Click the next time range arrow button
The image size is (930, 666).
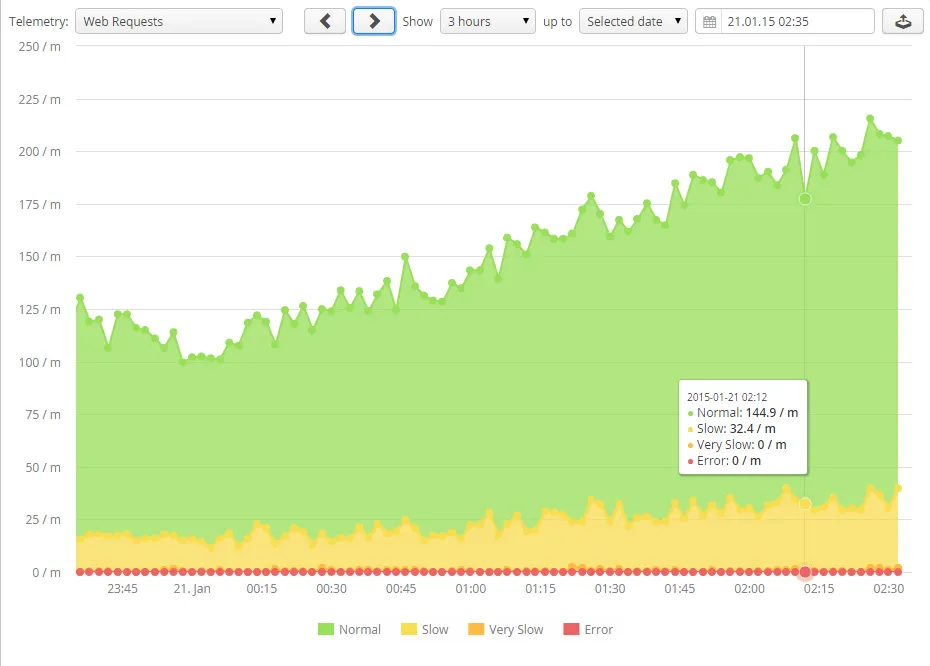click(x=374, y=21)
